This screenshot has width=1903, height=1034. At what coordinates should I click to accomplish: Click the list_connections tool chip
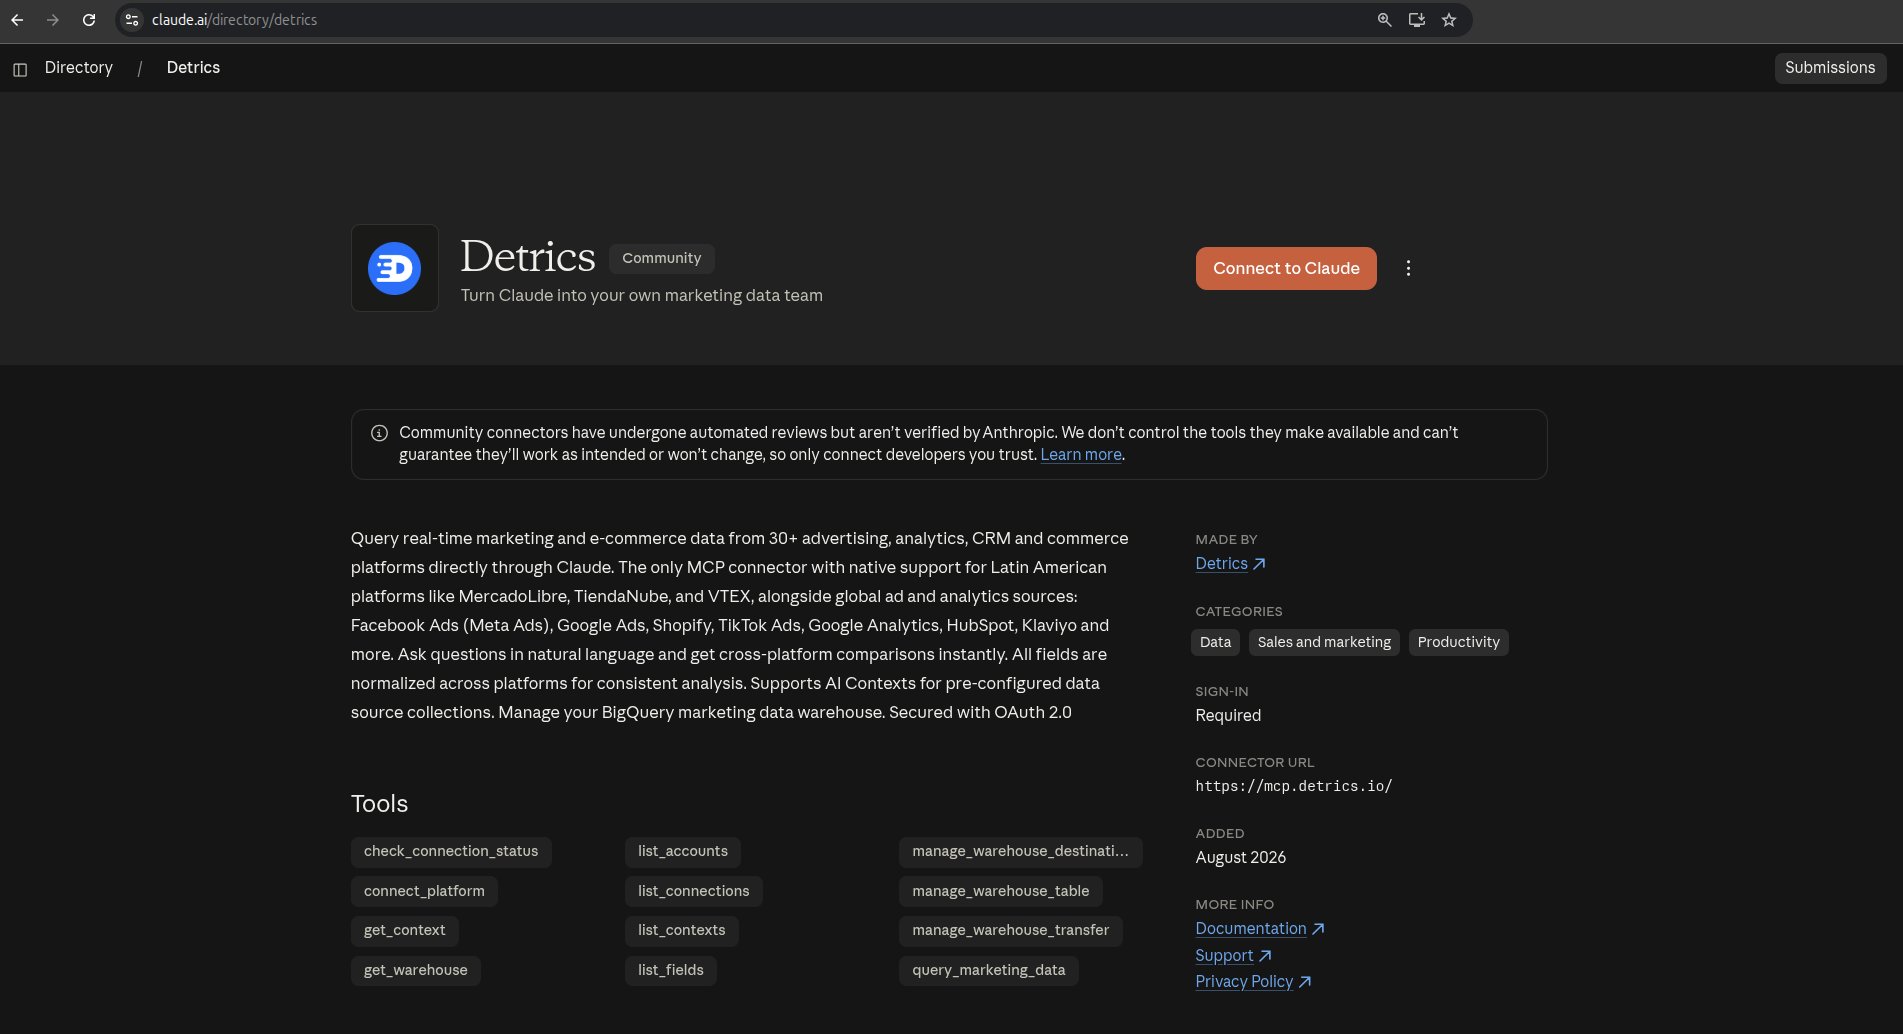point(694,892)
